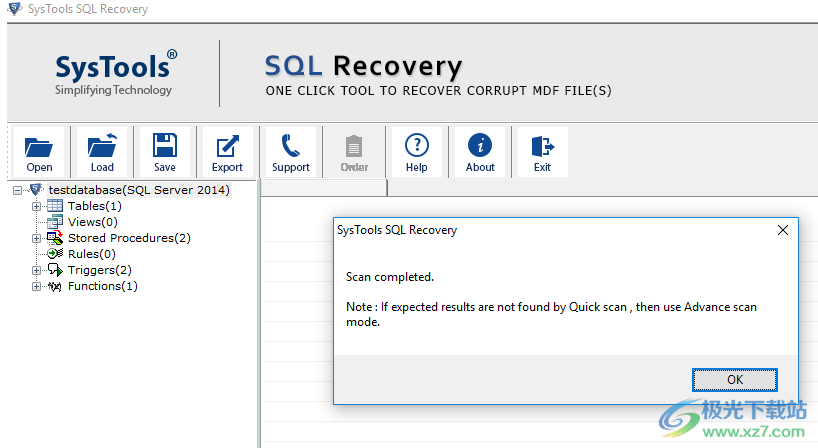The width and height of the screenshot is (818, 448).
Task: Click the Load toolbar icon
Action: [102, 152]
